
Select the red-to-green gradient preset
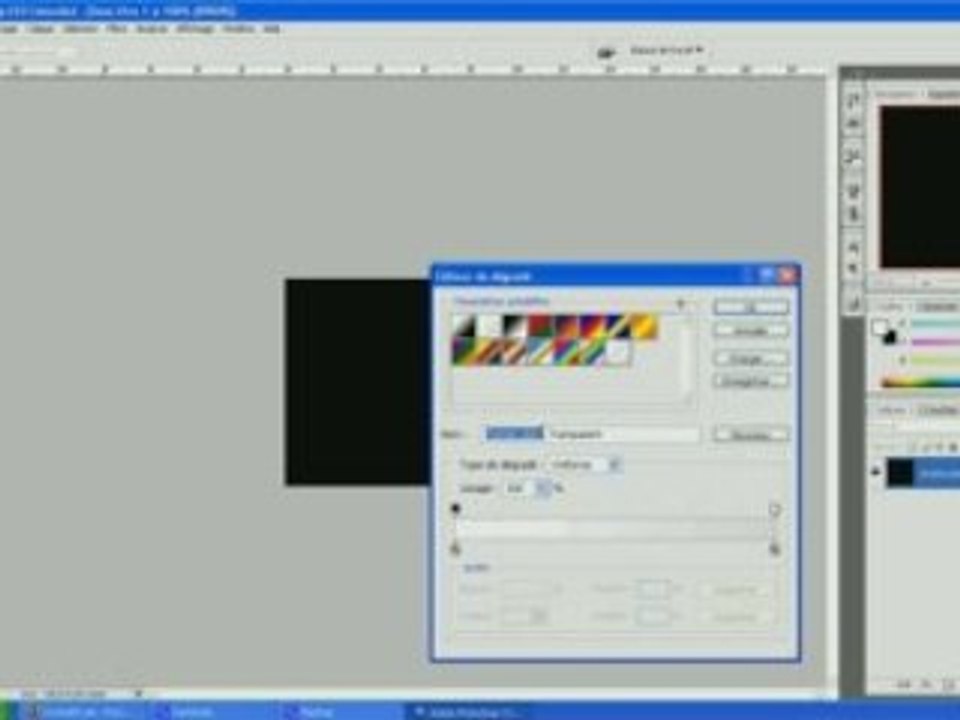[x=541, y=326]
